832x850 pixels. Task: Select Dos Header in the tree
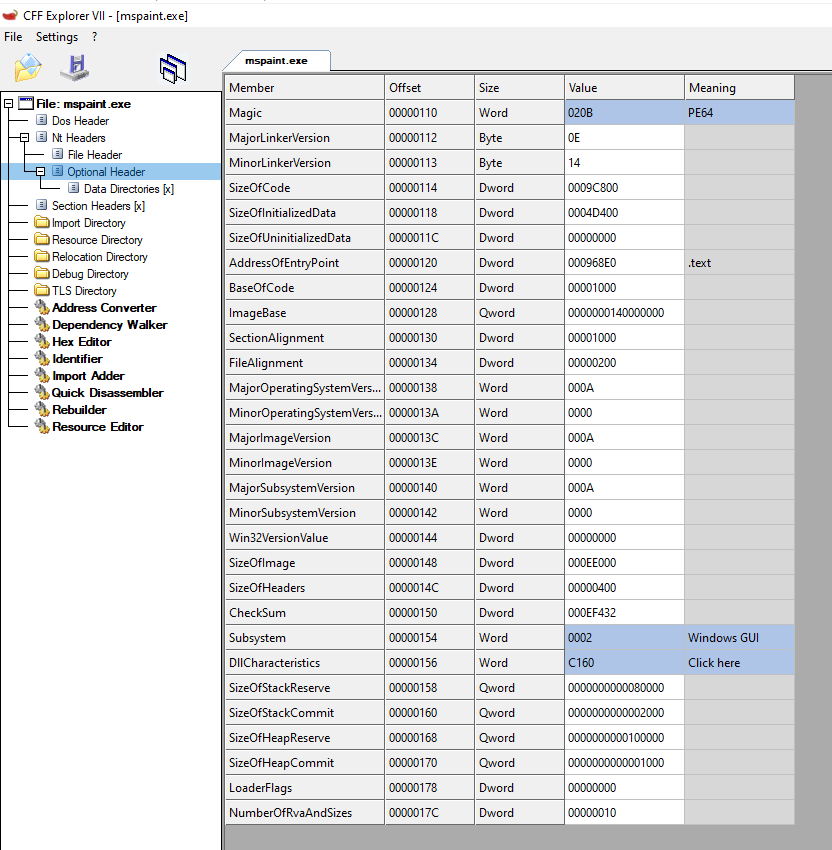[80, 120]
